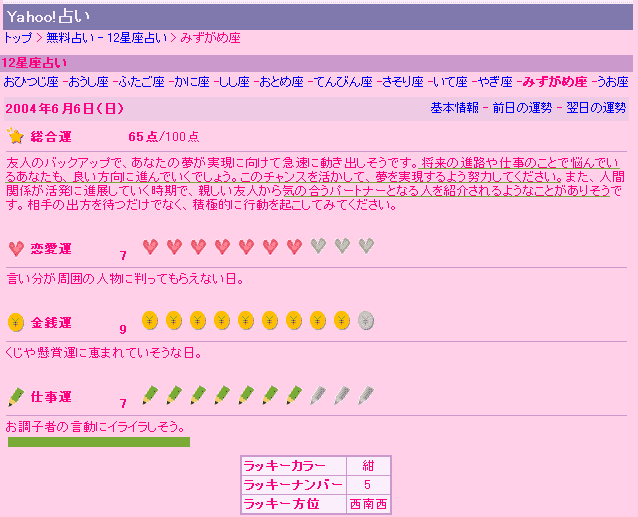Go to うお座 horoscope

[612, 82]
